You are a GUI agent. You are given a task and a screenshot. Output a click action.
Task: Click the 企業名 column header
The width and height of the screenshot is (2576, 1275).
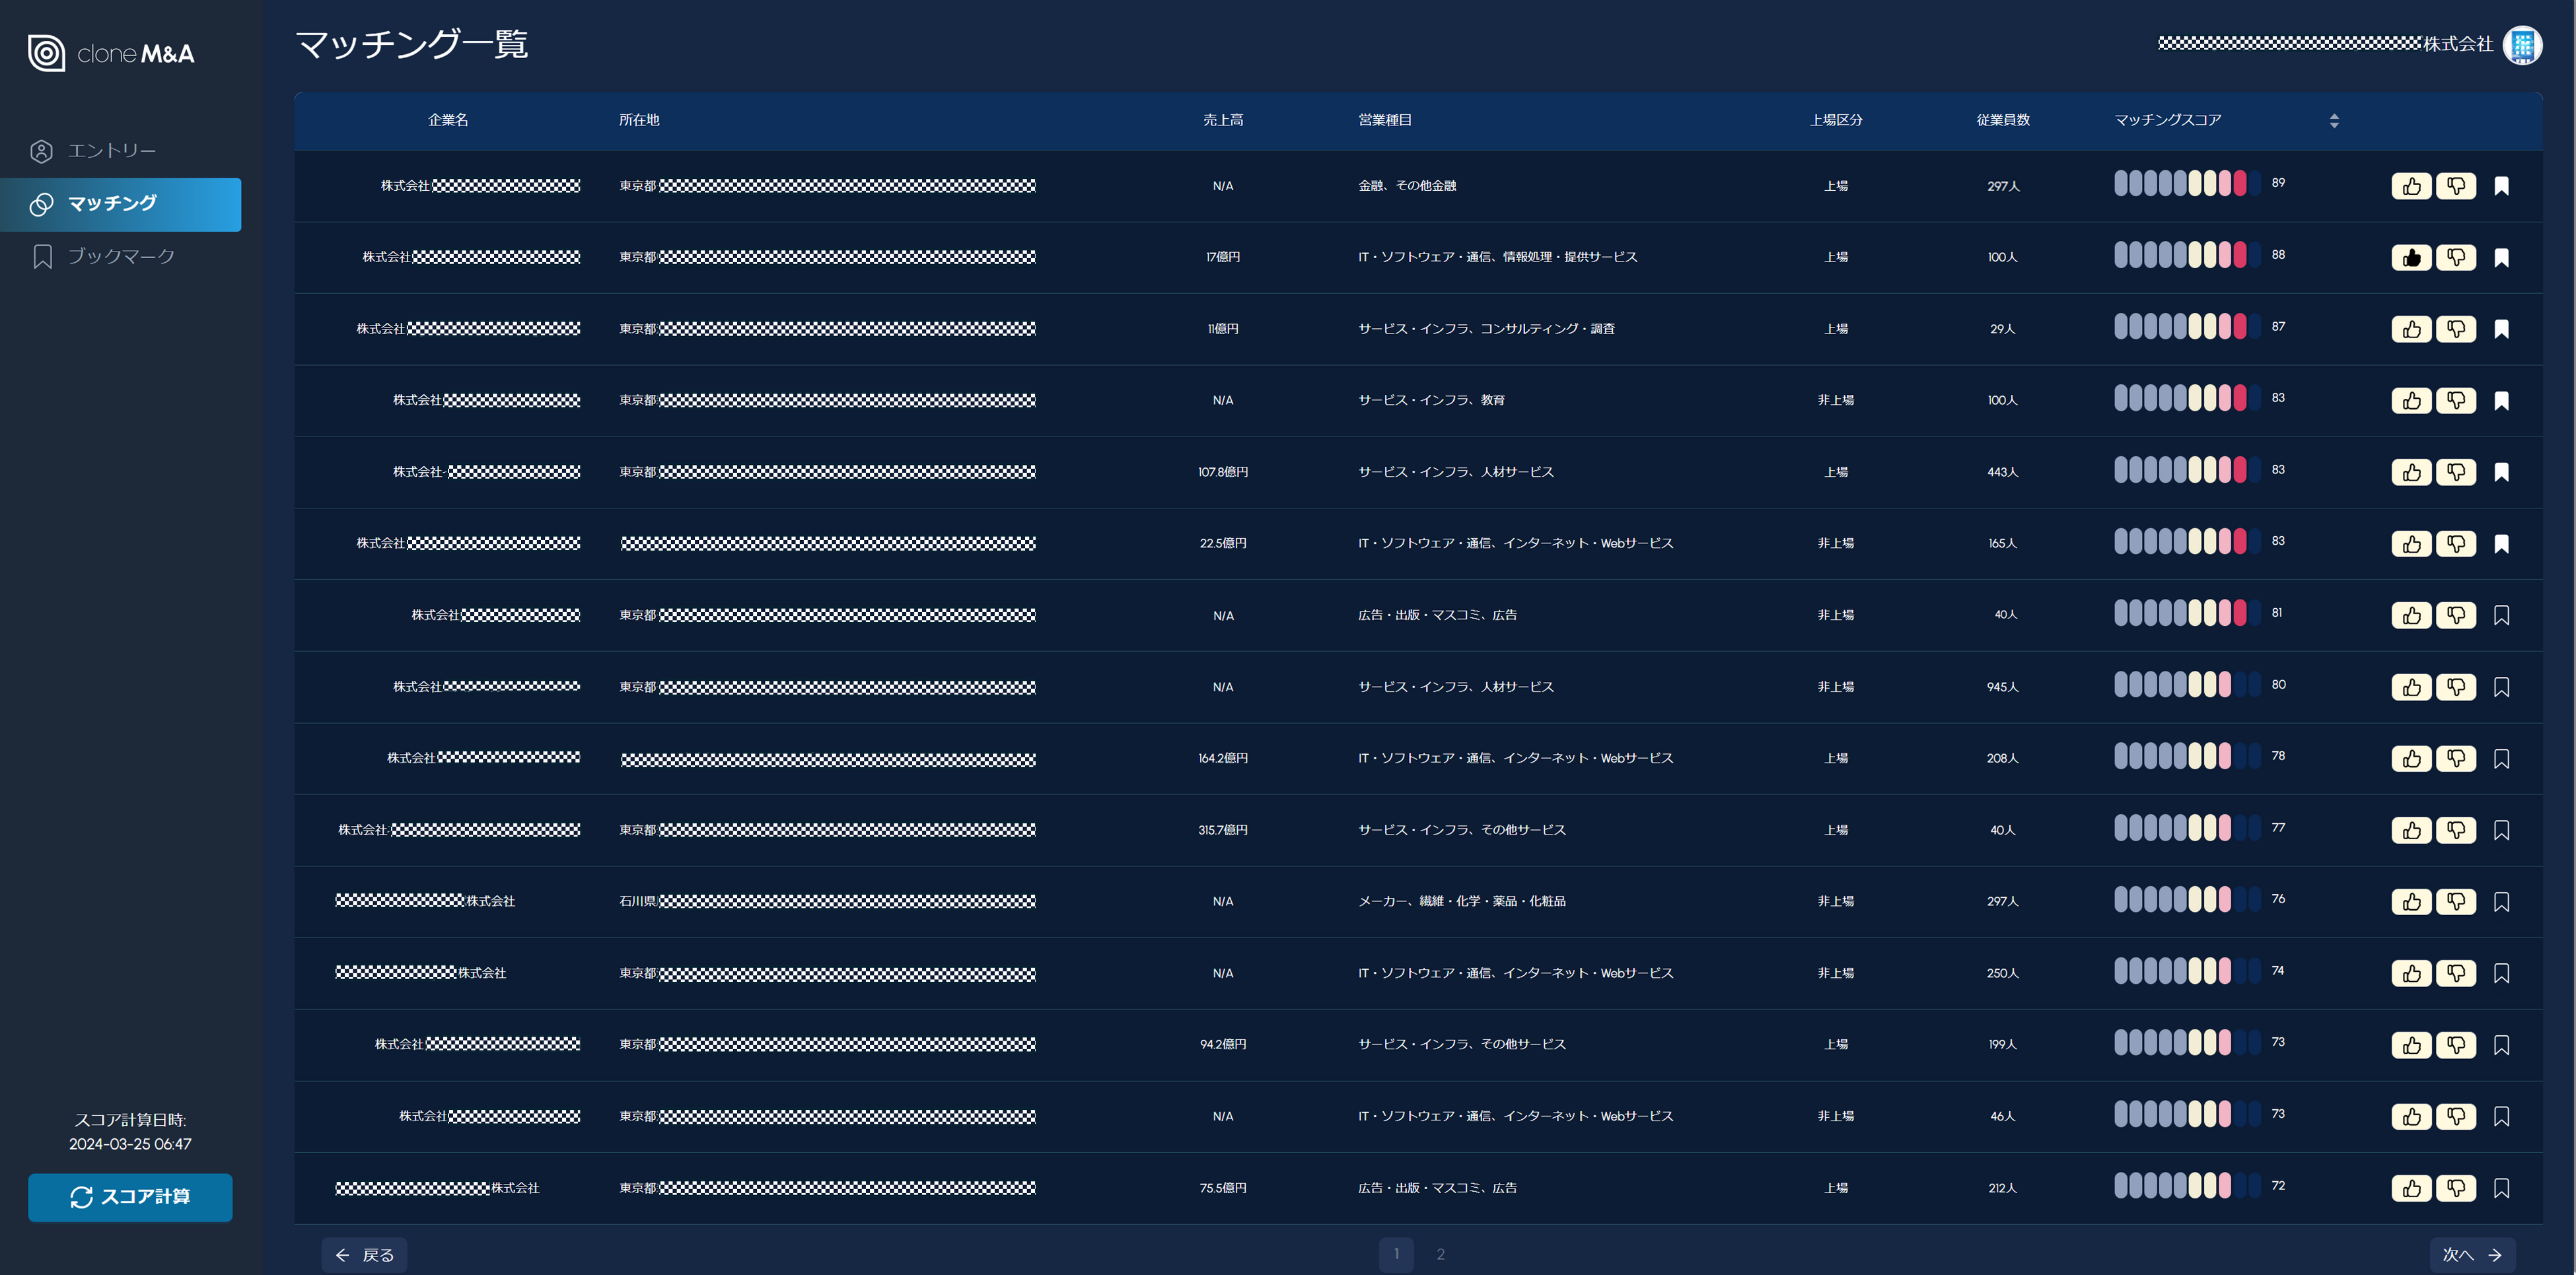click(448, 120)
